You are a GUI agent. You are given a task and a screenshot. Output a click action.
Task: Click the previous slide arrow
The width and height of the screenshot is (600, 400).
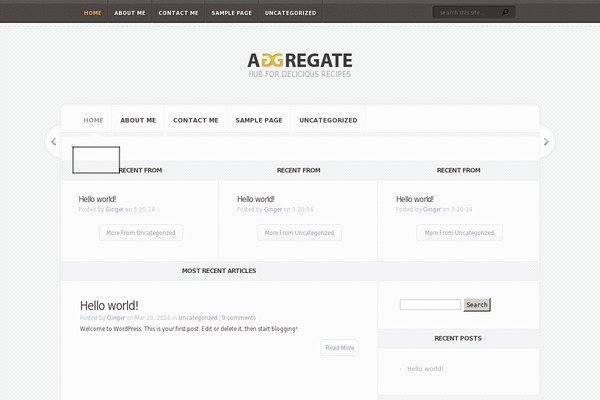pos(54,142)
